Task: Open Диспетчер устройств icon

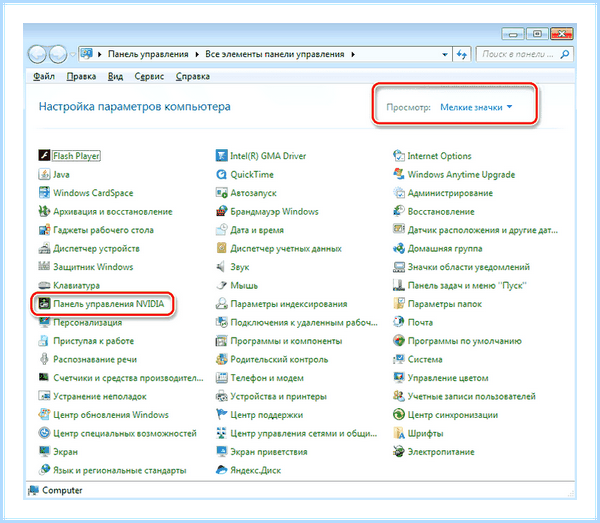Action: click(44, 248)
